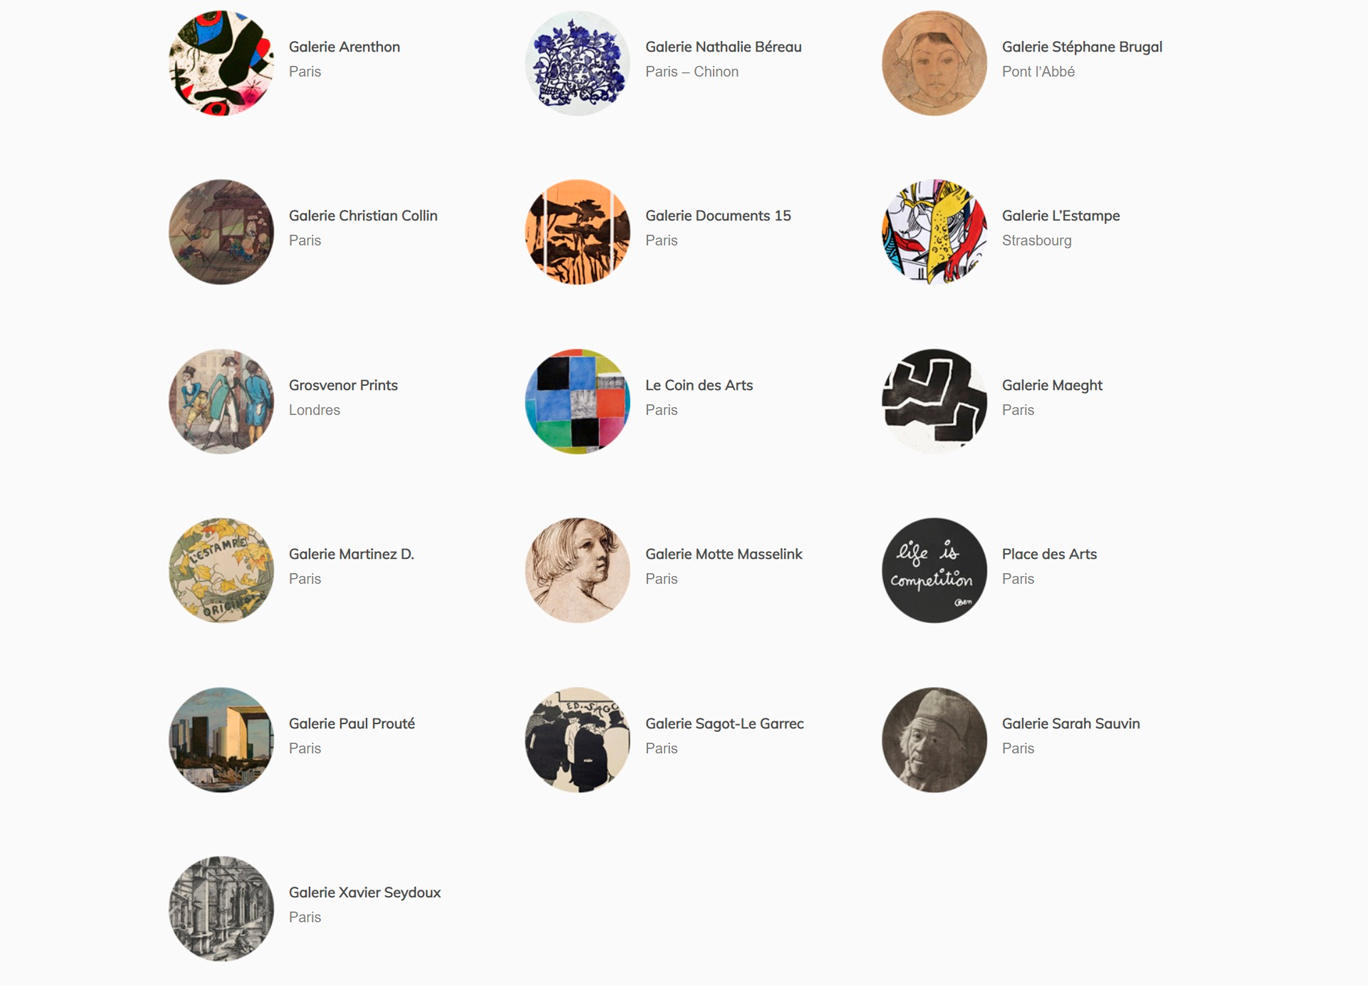Open the skyline image for Galerie Paul Prouté
1368x986 pixels.
[x=221, y=740]
